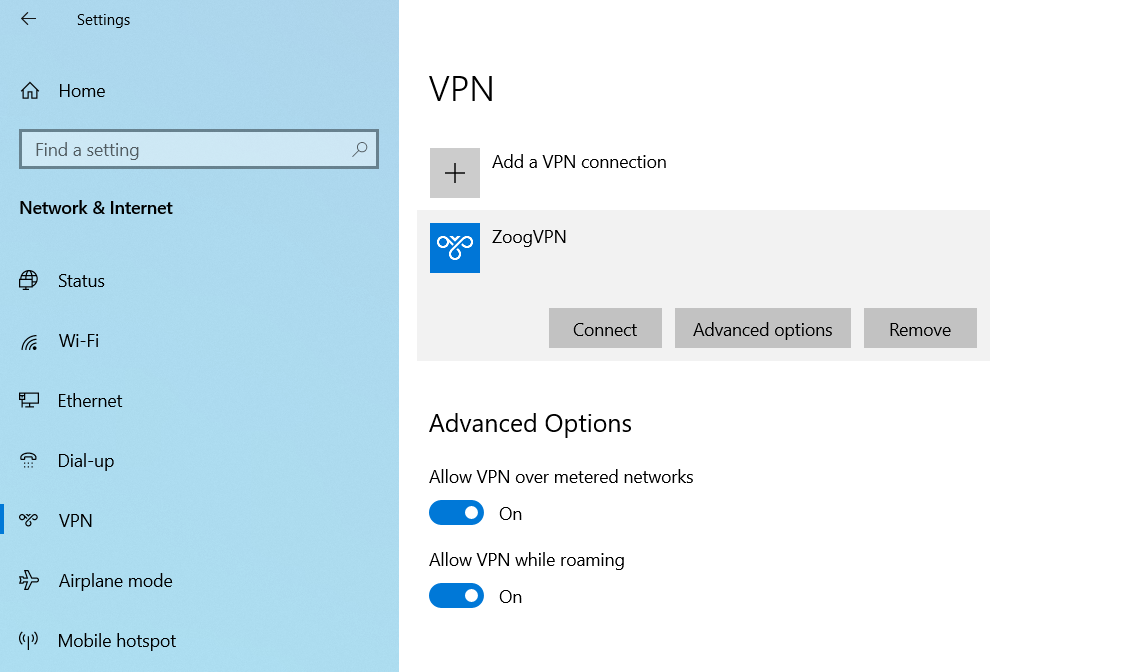1128x672 pixels.
Task: Open Advanced options for ZoogVPN
Action: click(x=762, y=328)
